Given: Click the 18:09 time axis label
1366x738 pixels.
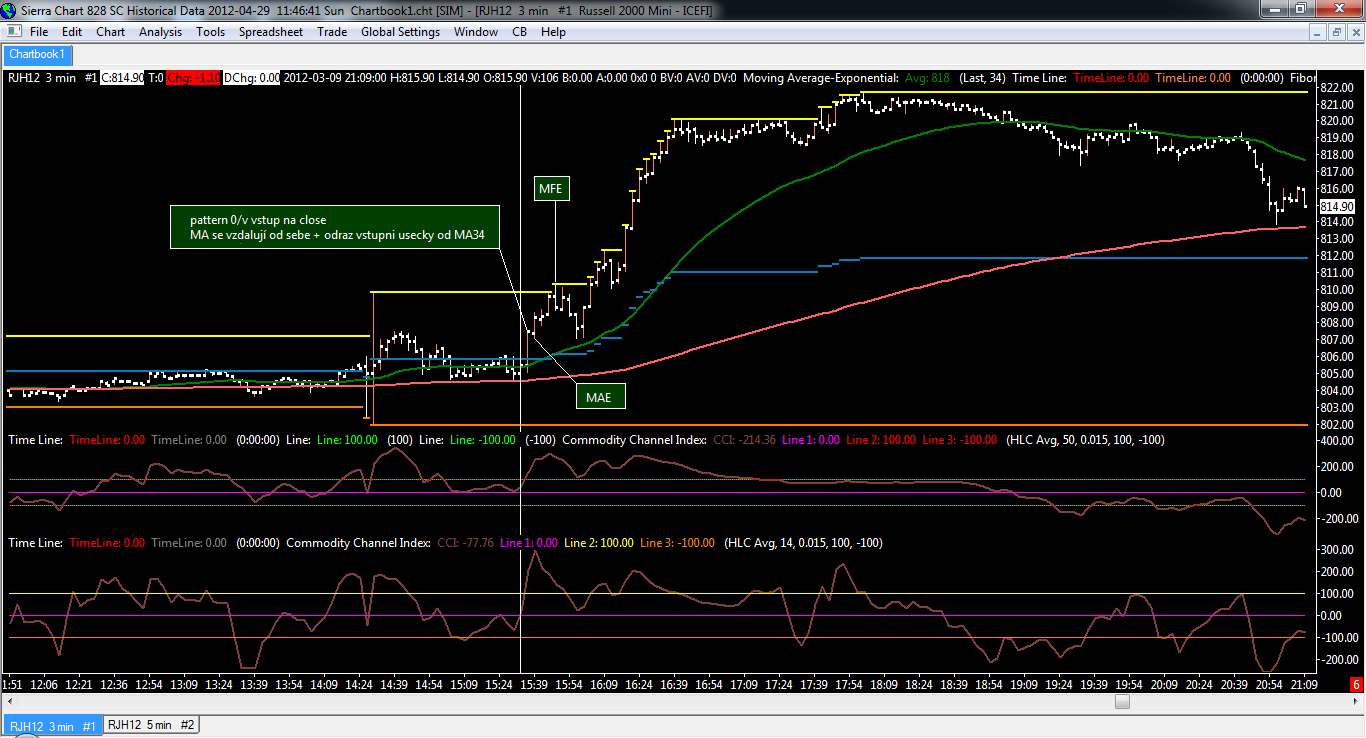Looking at the screenshot, I should (885, 685).
